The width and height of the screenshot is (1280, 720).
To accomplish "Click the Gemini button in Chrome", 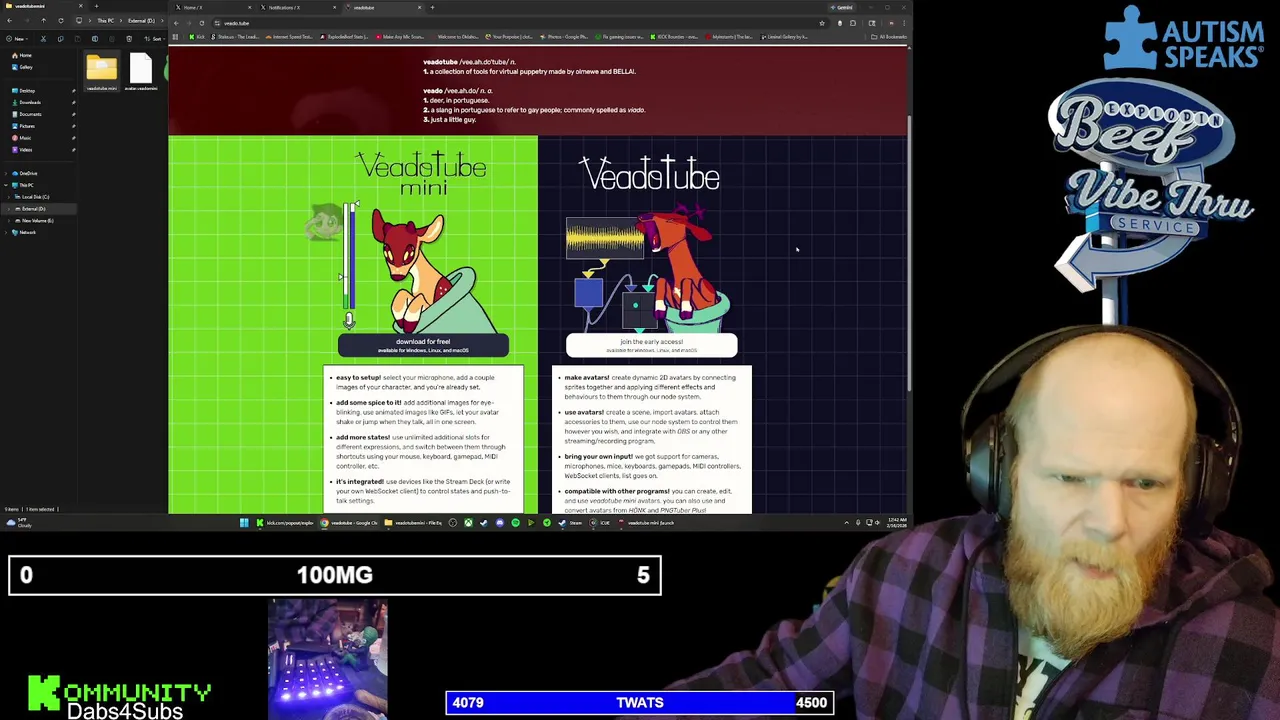I will tap(842, 7).
